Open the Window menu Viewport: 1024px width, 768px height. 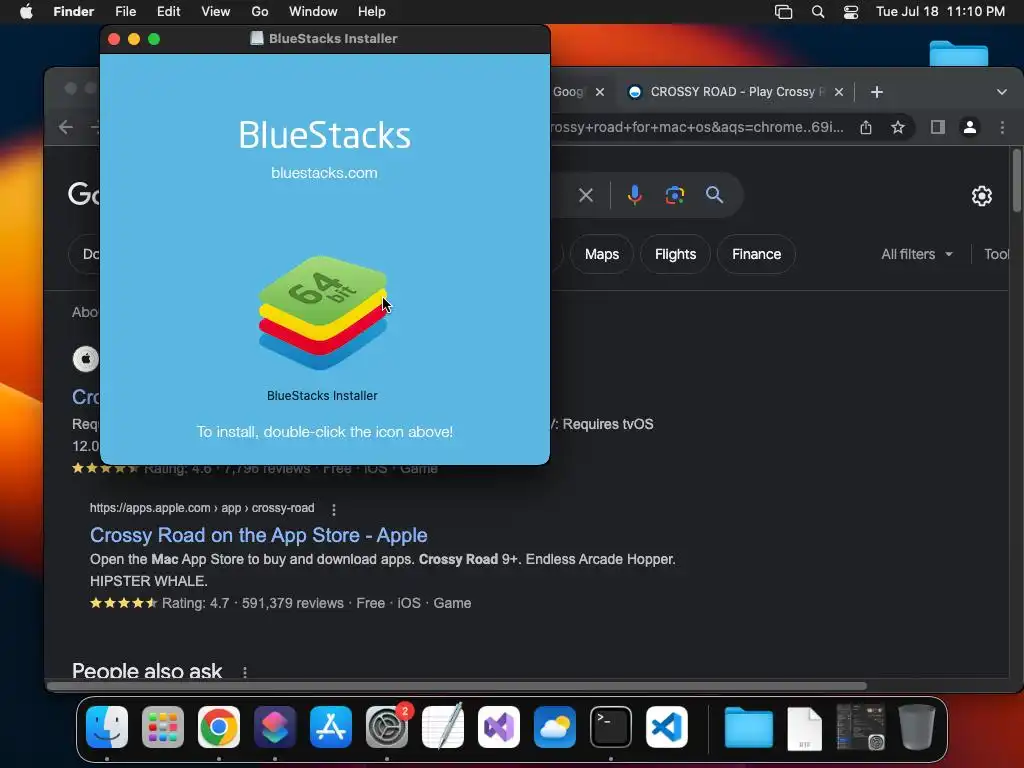tap(313, 12)
